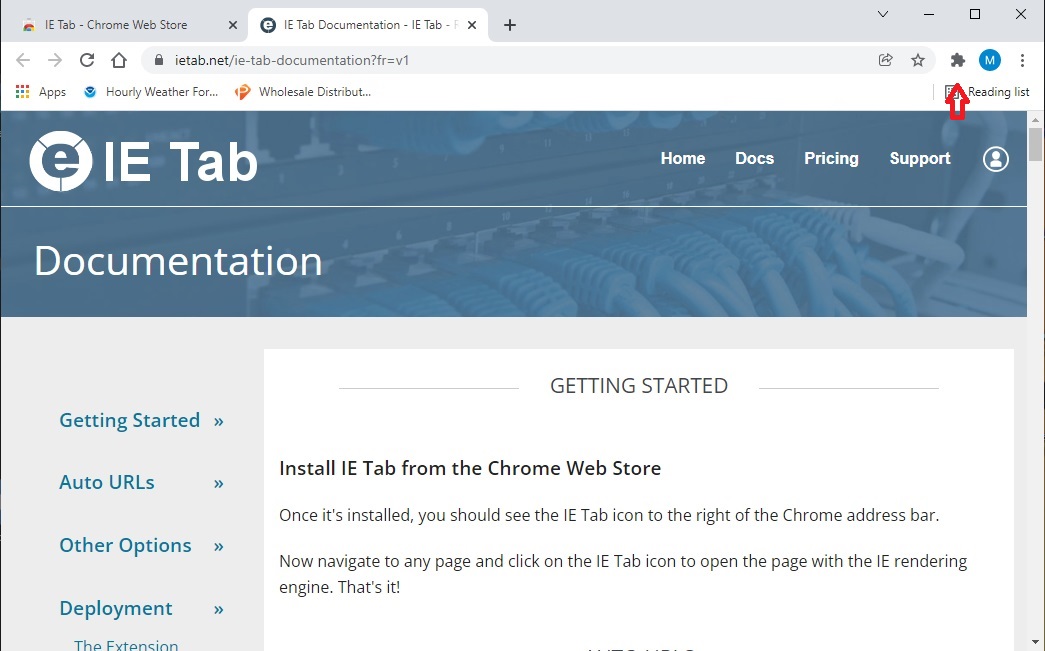The height and width of the screenshot is (651, 1045).
Task: Select Docs in the site navigation
Action: (754, 158)
